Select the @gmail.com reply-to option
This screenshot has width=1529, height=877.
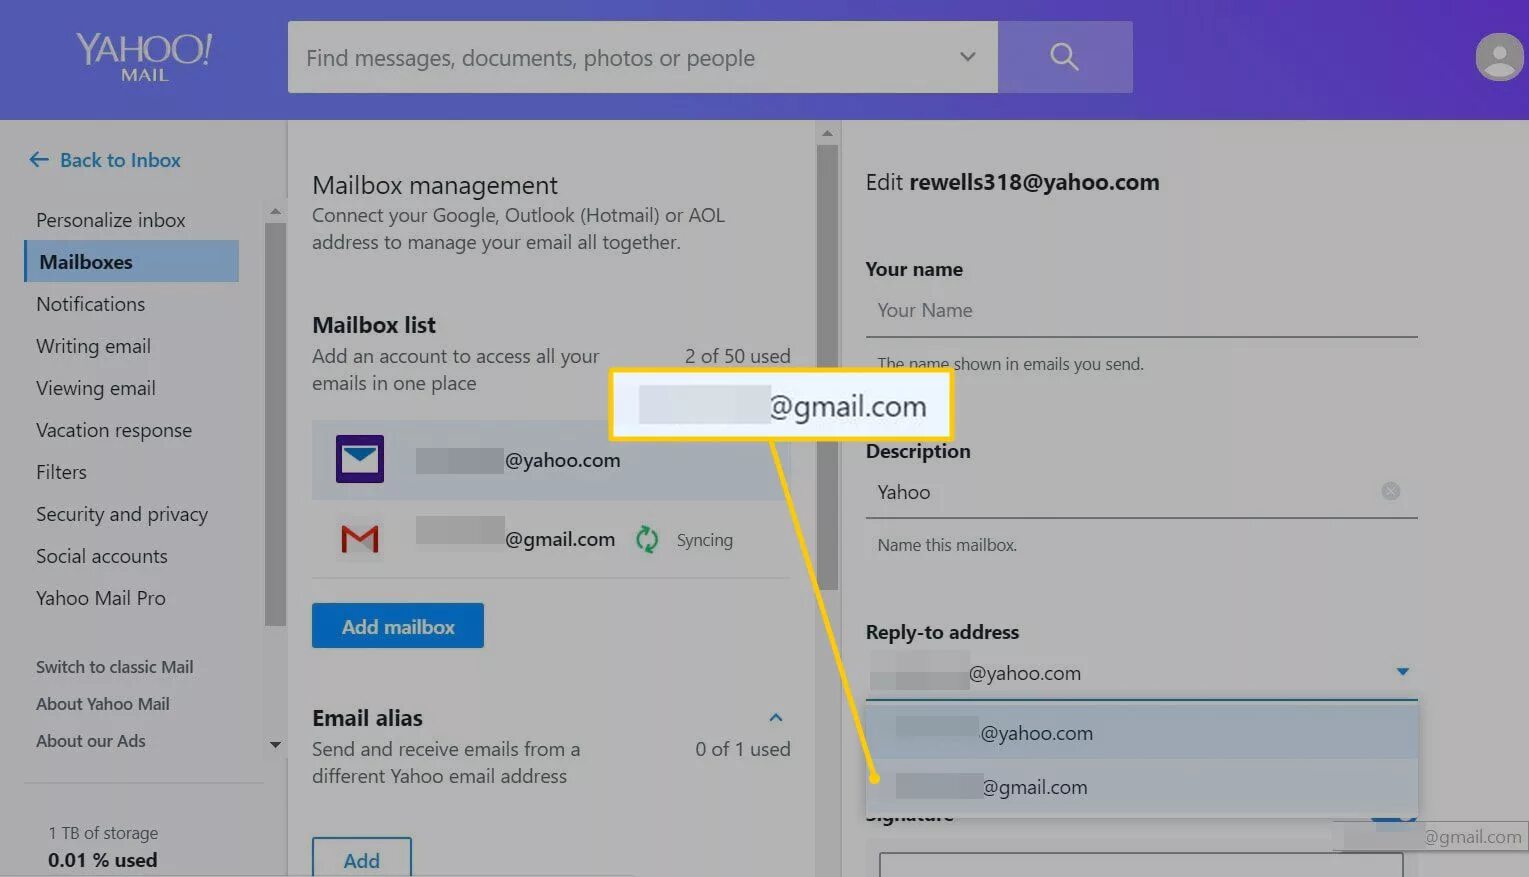(1141, 787)
